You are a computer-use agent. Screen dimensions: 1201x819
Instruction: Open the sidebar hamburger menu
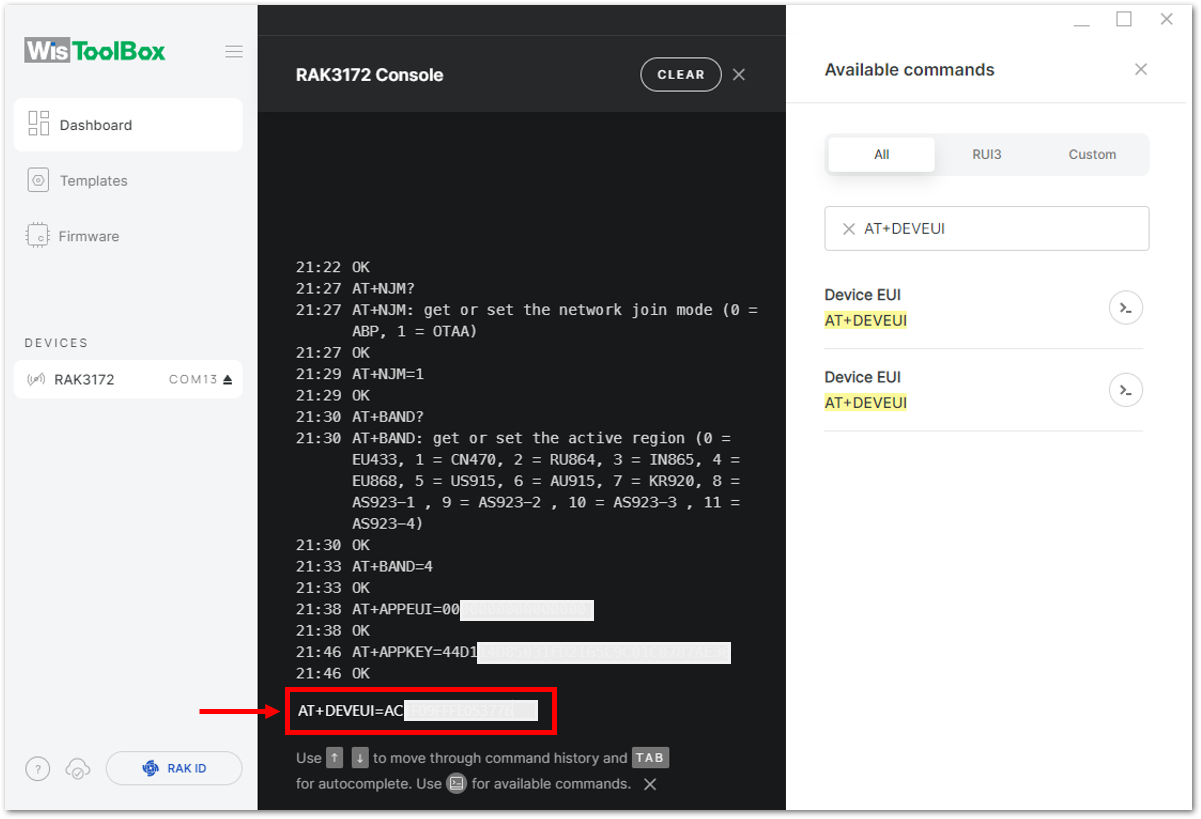[234, 52]
